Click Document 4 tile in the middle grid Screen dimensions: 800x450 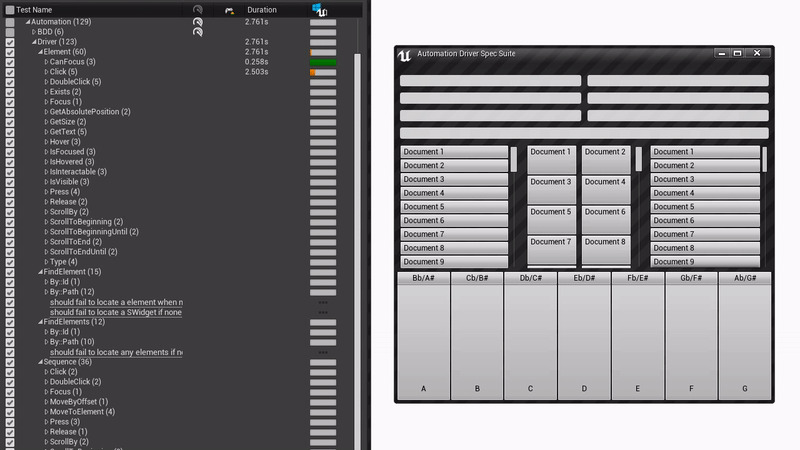pos(606,190)
